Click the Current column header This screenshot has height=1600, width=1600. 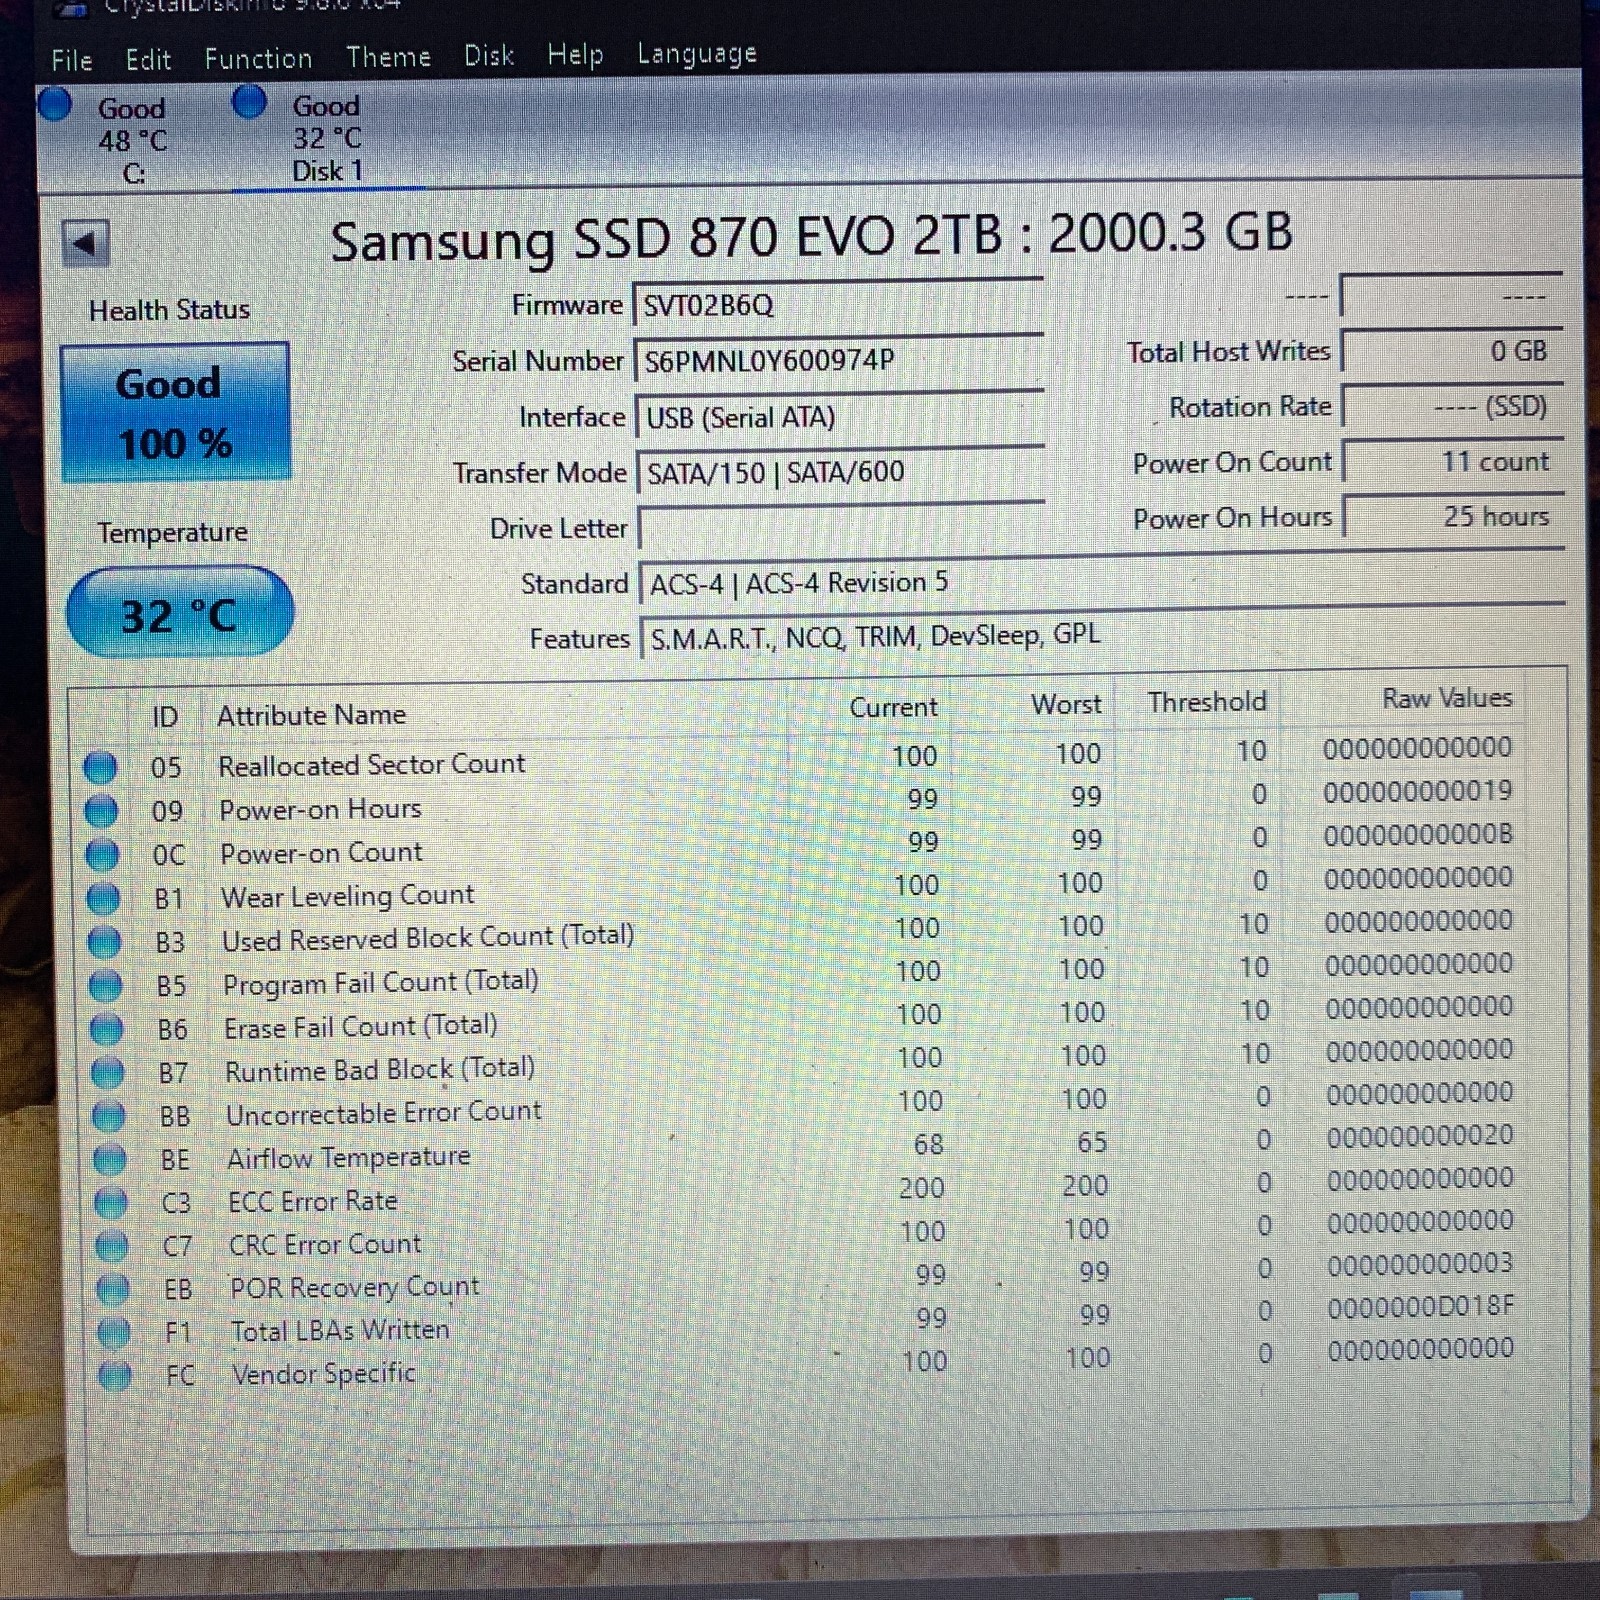point(893,707)
